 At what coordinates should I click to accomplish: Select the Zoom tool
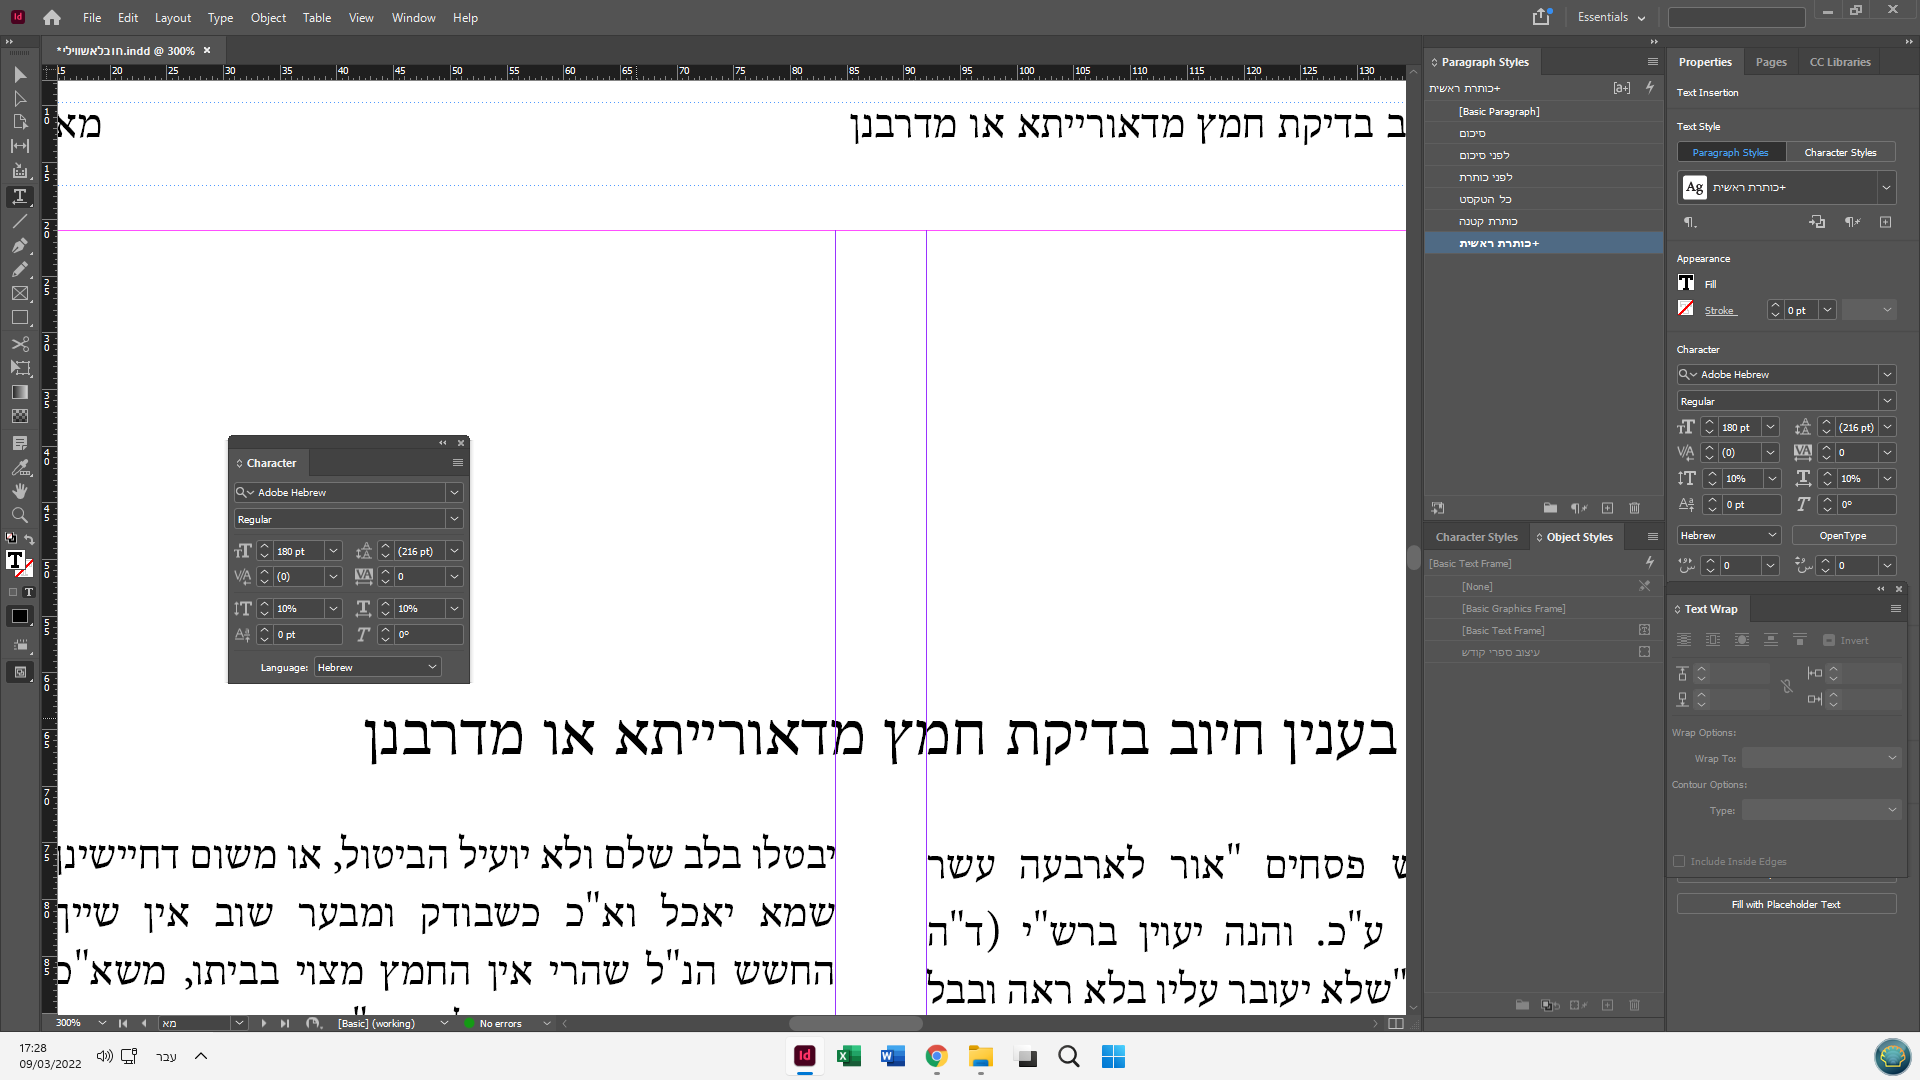tap(19, 515)
